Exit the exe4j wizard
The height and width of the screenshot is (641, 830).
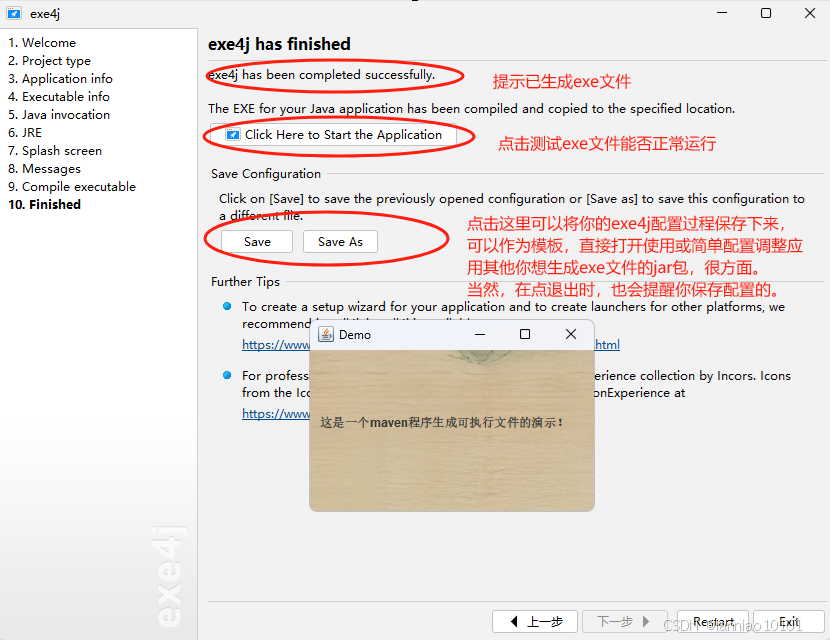789,621
